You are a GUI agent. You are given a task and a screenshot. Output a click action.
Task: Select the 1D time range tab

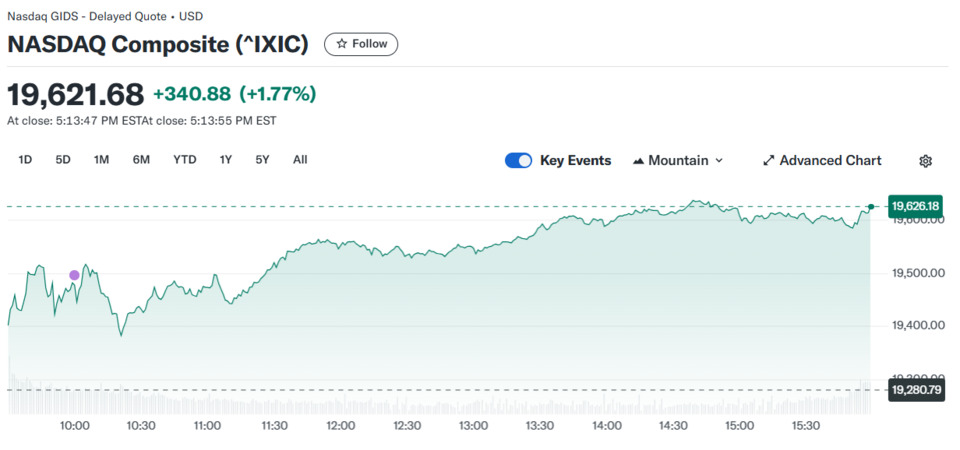pos(25,160)
